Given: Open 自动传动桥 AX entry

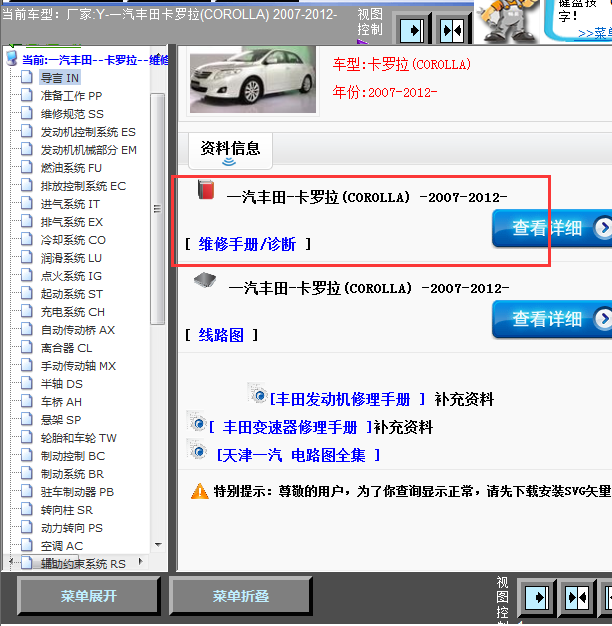Looking at the screenshot, I should coord(78,330).
